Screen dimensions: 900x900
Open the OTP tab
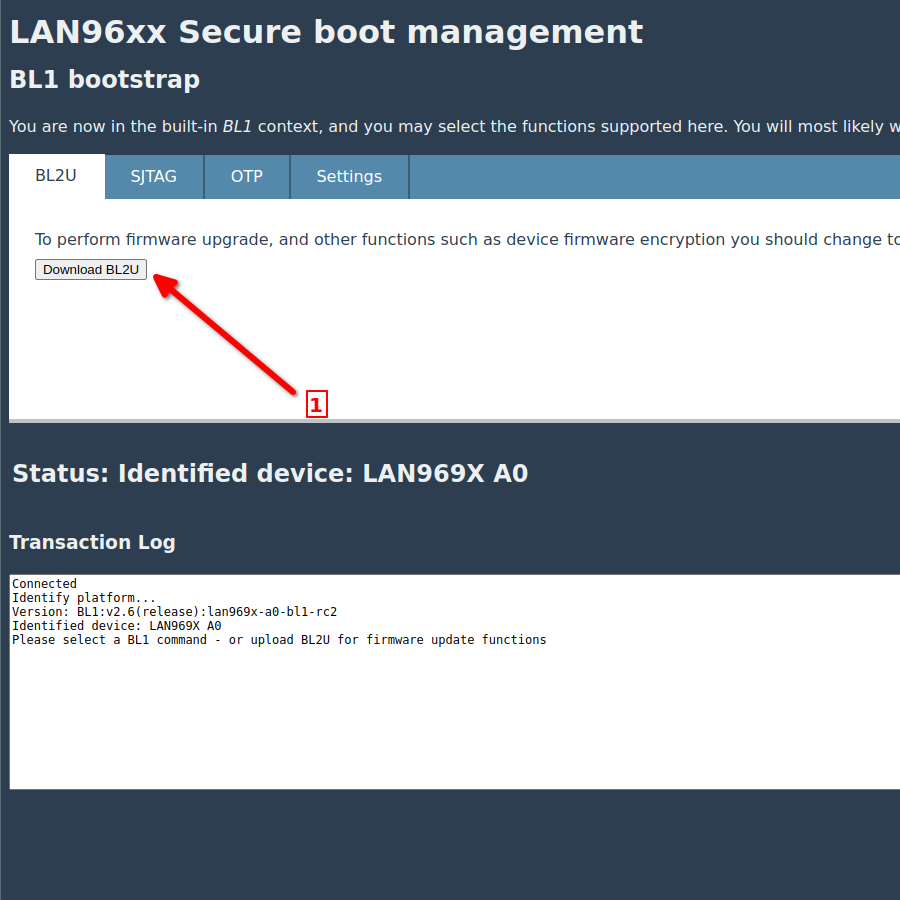(247, 176)
